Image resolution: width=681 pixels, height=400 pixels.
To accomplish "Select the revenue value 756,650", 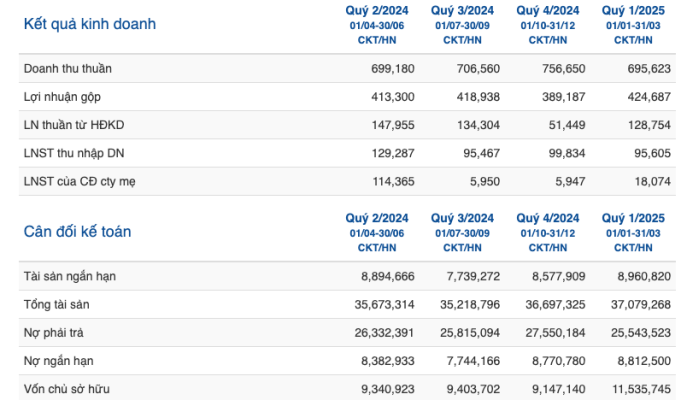I will point(564,69).
